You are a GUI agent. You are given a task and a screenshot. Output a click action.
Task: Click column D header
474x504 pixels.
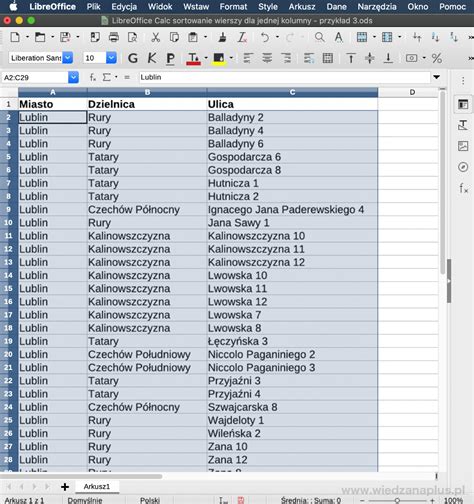[x=412, y=92]
